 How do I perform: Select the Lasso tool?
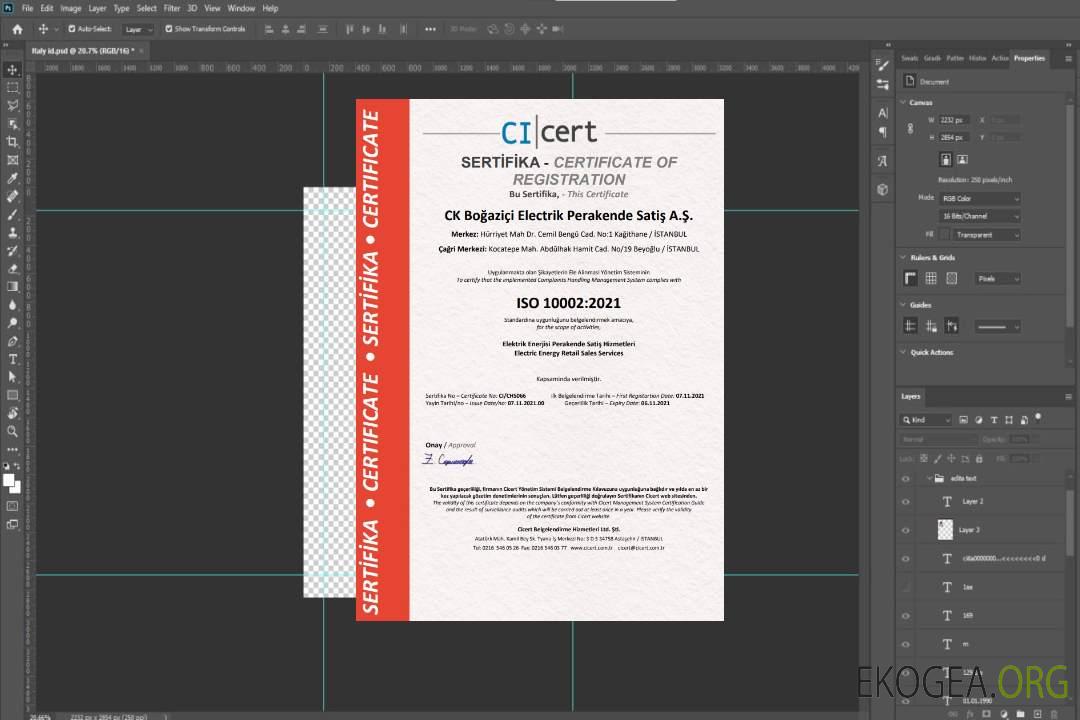point(12,105)
